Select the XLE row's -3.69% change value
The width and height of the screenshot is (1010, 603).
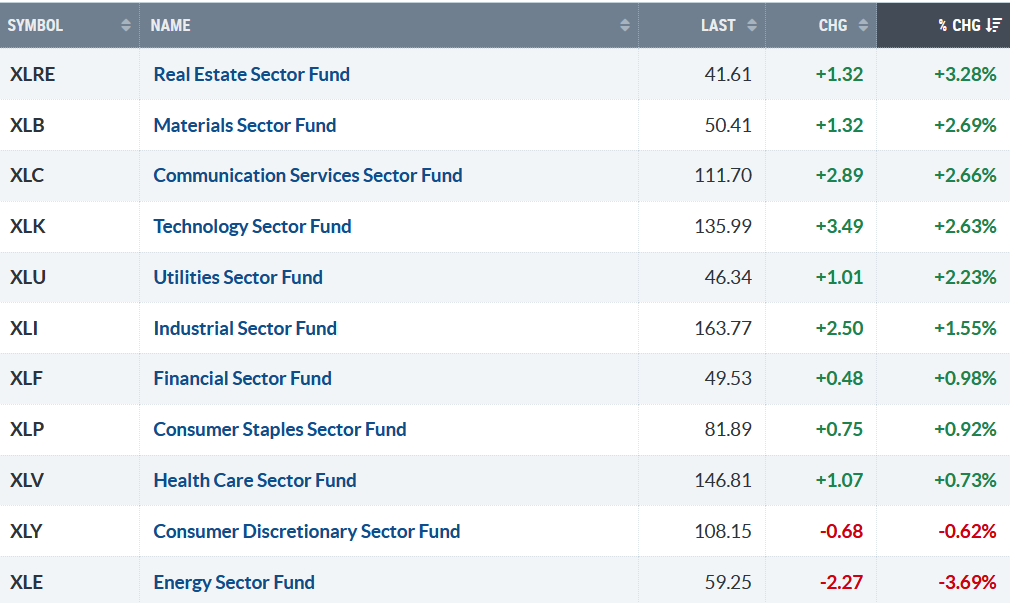pyautogui.click(x=967, y=582)
